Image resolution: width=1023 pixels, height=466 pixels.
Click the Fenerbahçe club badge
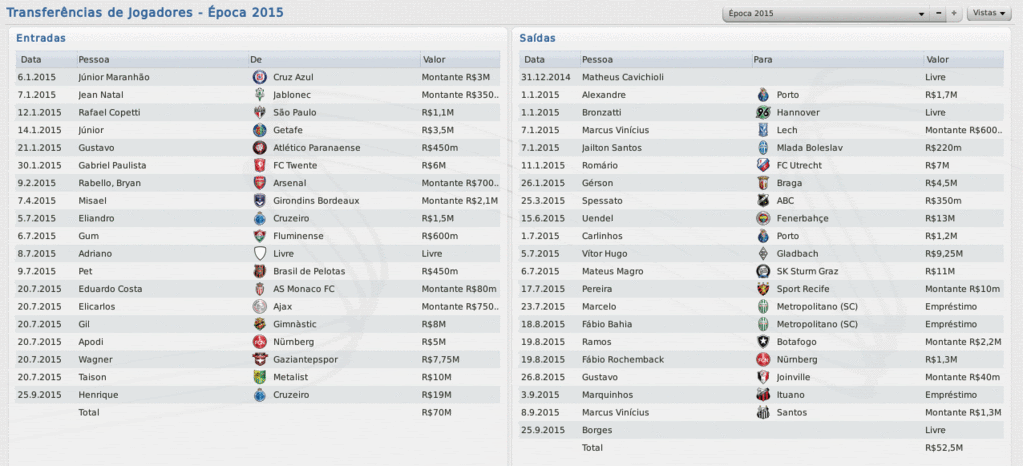click(763, 218)
